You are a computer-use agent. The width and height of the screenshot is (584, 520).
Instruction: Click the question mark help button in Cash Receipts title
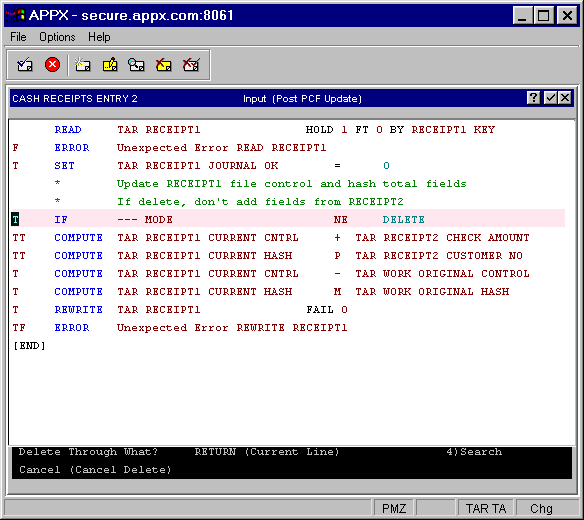[533, 98]
